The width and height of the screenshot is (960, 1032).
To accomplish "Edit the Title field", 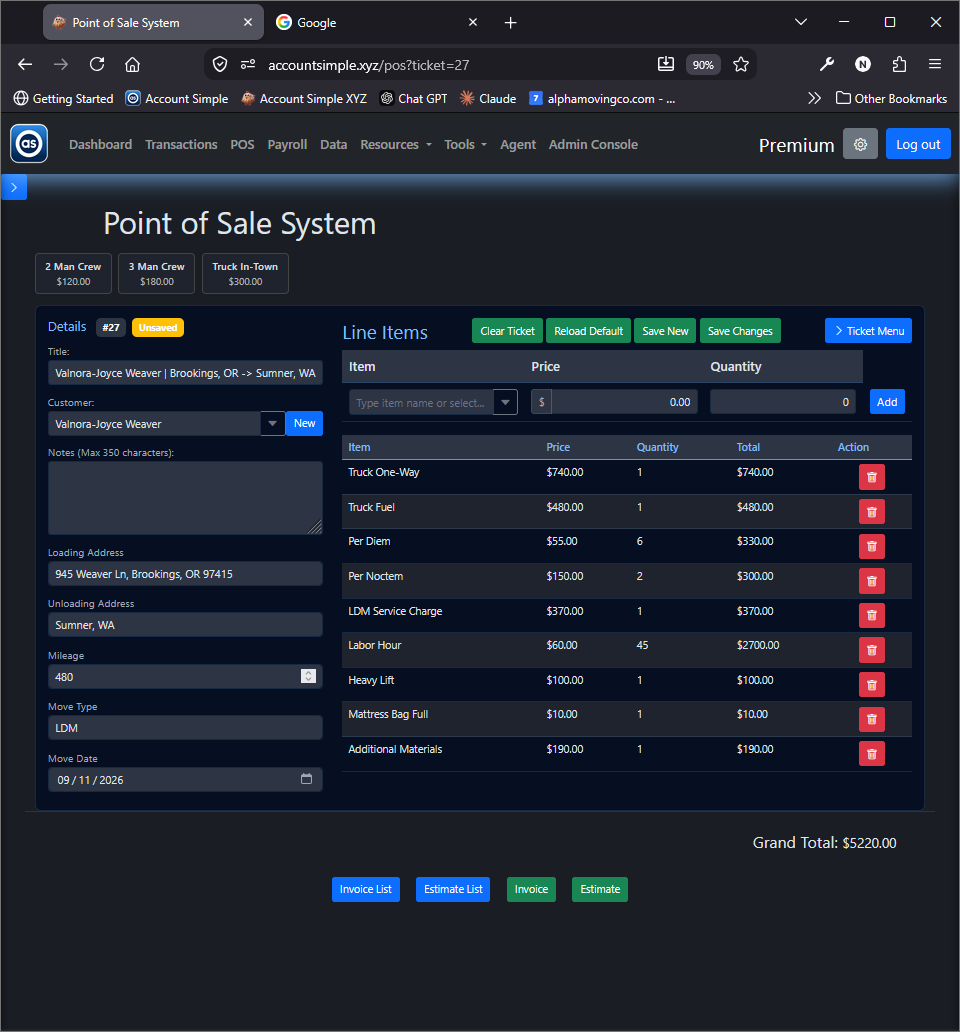I will [x=185, y=373].
